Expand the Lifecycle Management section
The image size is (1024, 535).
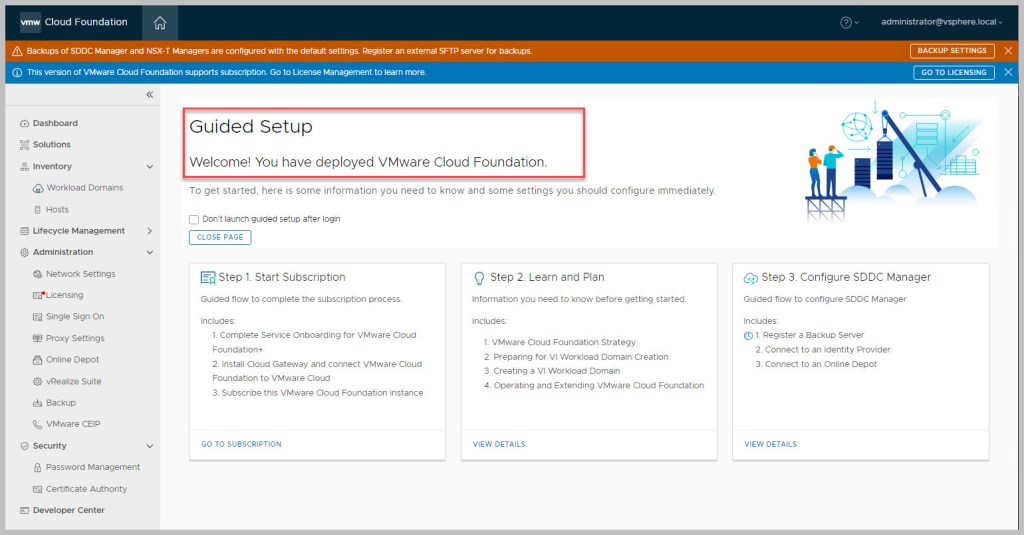pyautogui.click(x=150, y=231)
